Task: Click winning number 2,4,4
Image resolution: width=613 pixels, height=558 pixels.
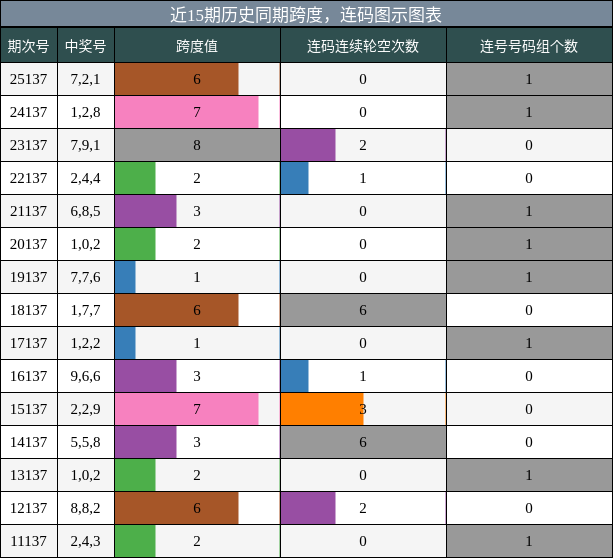Action: pyautogui.click(x=86, y=178)
